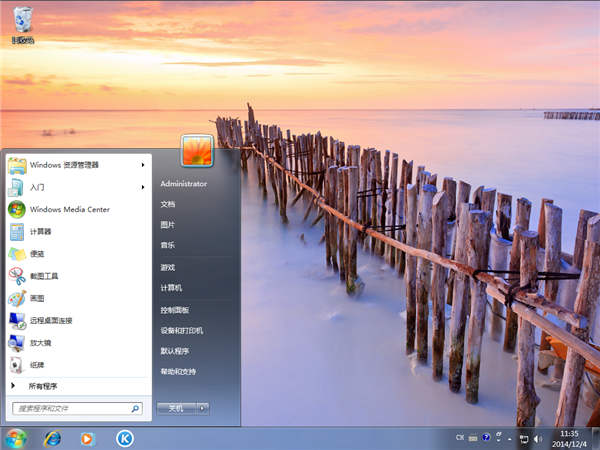The image size is (600, 450).
Task: Click the 关机 shut down button
Action: (176, 409)
